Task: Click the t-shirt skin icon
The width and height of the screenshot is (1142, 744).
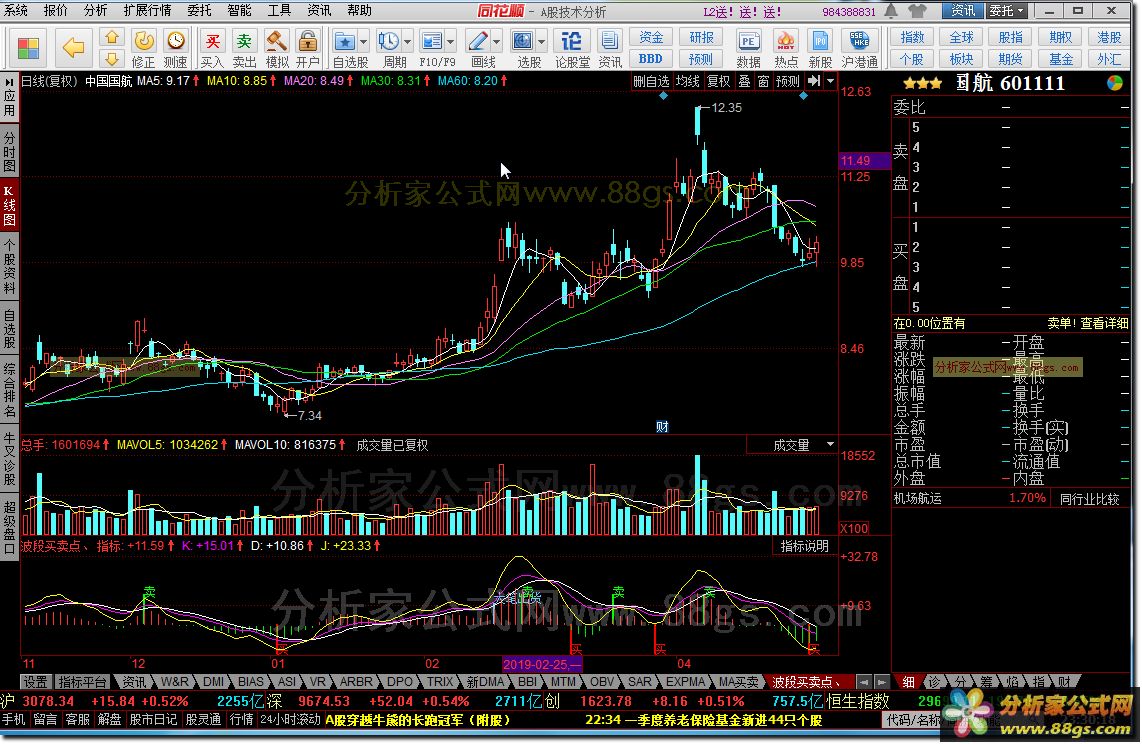Action: (918, 11)
